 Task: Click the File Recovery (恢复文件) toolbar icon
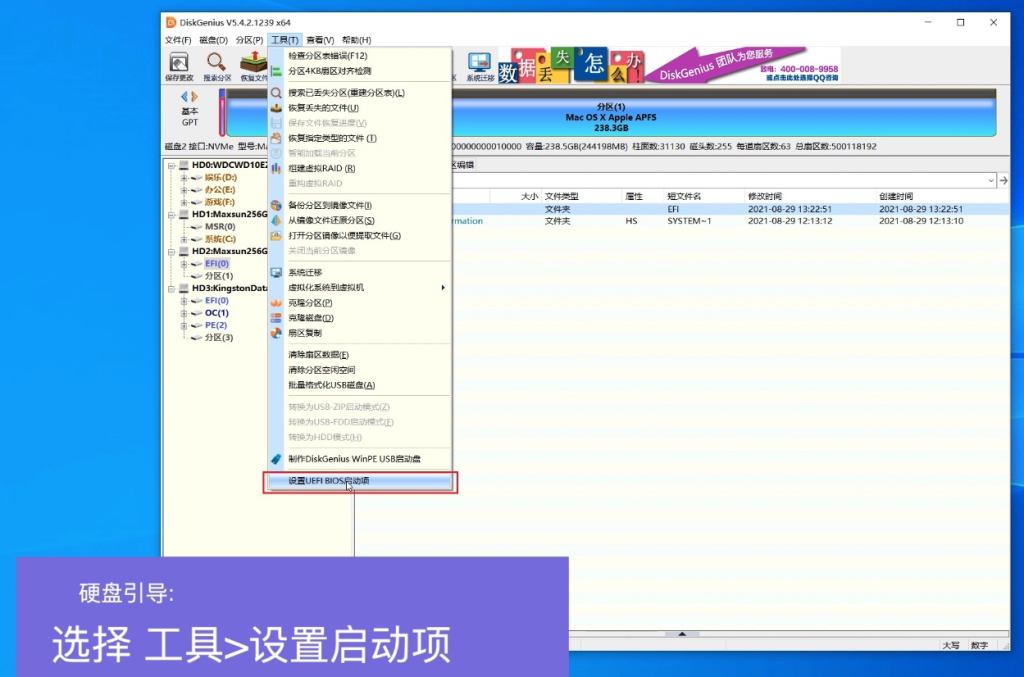point(253,63)
